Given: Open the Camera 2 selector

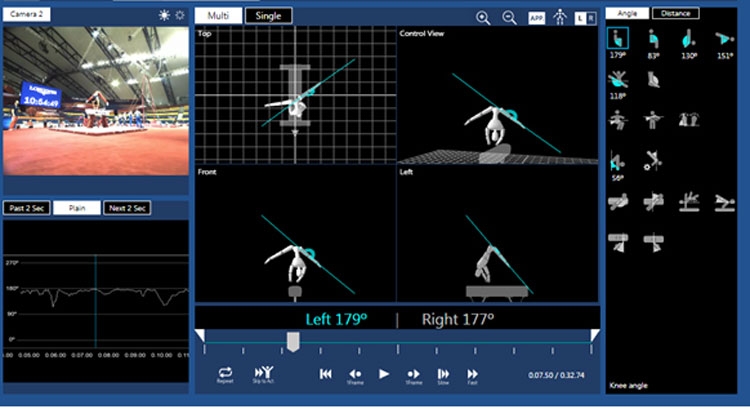Looking at the screenshot, I should 26,14.
